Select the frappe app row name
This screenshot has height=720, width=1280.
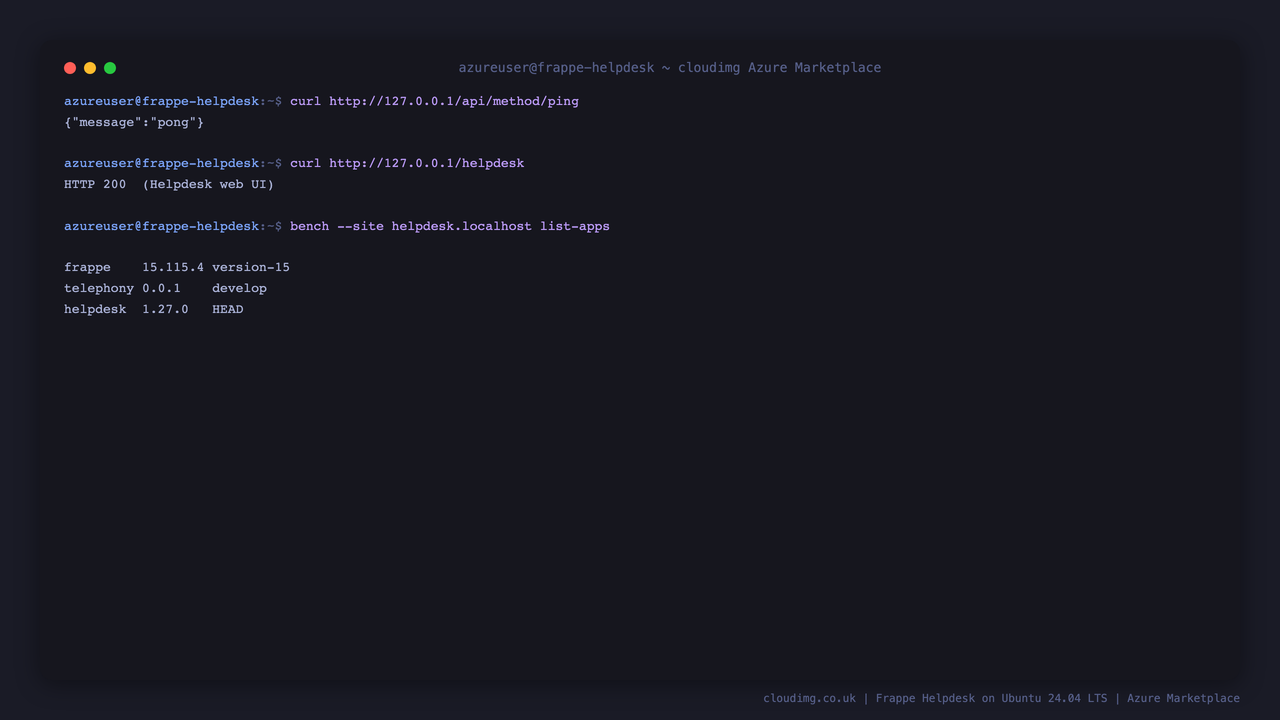[87, 267]
